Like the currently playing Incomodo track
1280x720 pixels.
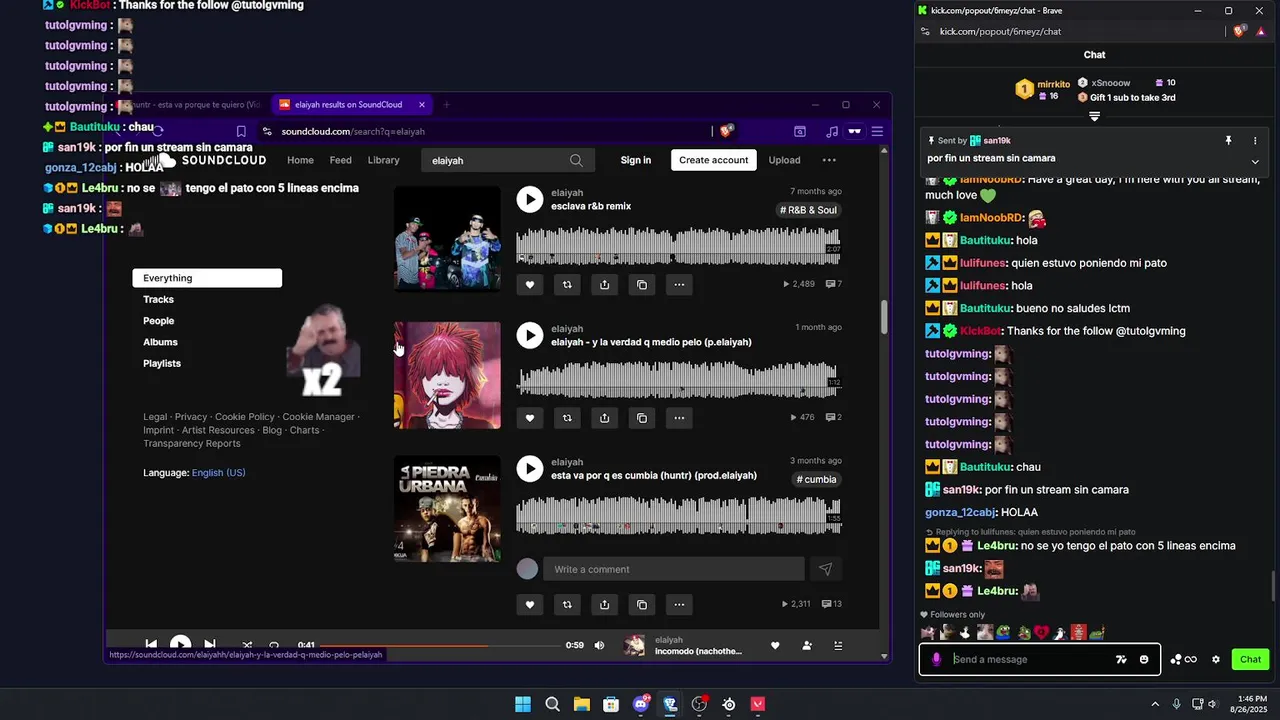tap(775, 645)
